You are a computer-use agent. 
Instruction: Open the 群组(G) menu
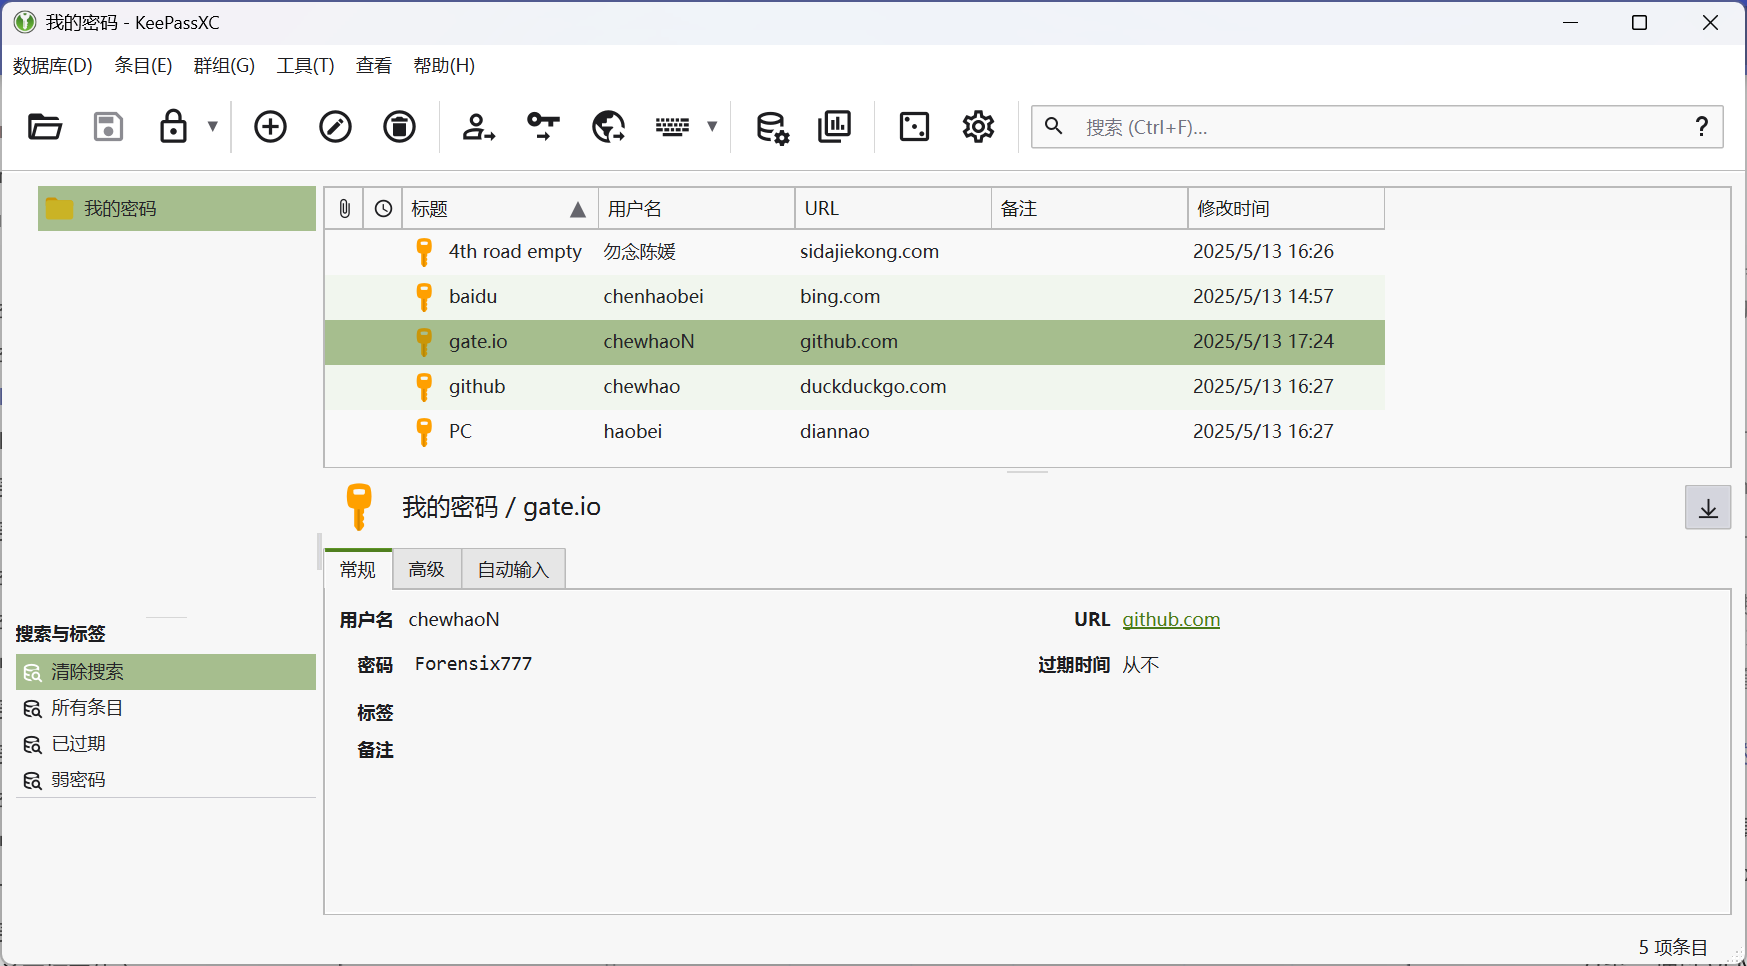point(224,66)
